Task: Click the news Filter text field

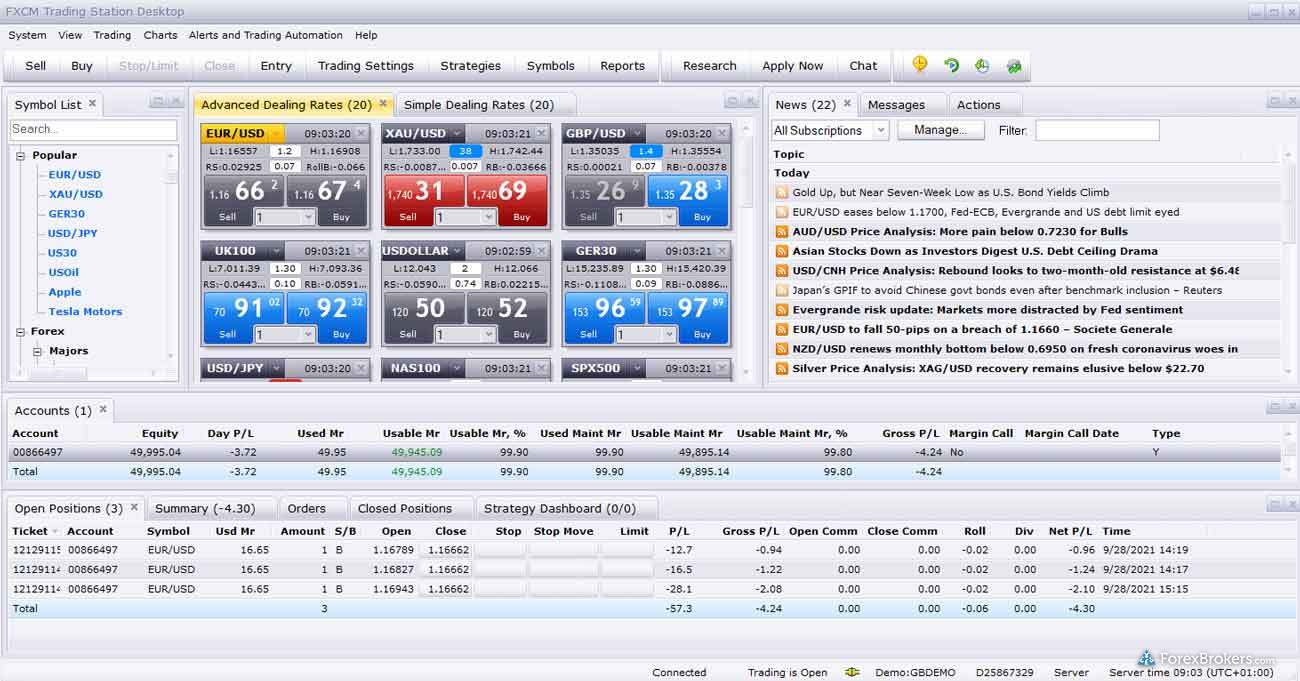Action: (1096, 130)
